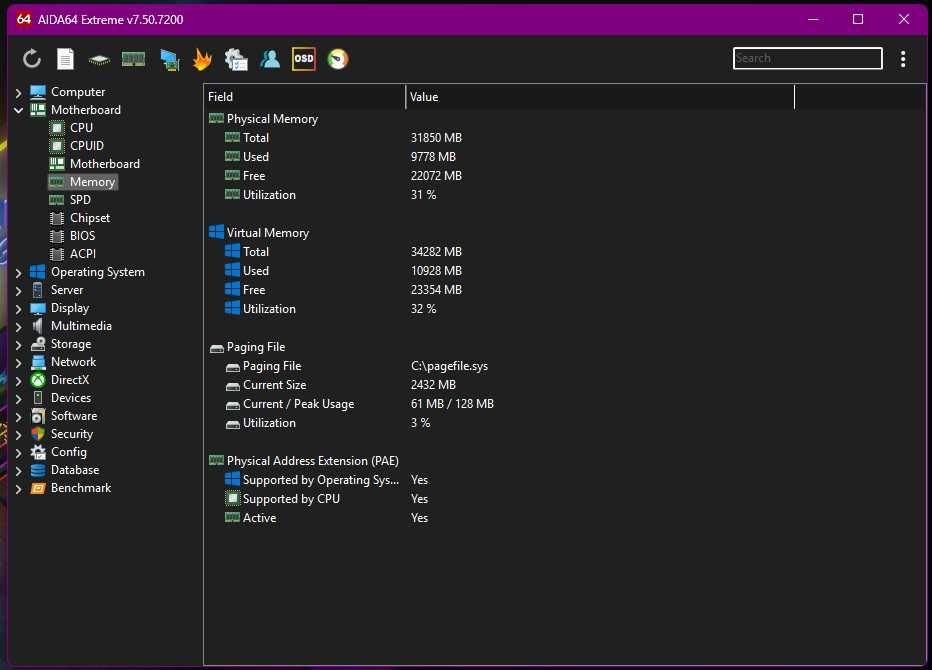Select the Chipset tree item
932x670 pixels.
[90, 218]
